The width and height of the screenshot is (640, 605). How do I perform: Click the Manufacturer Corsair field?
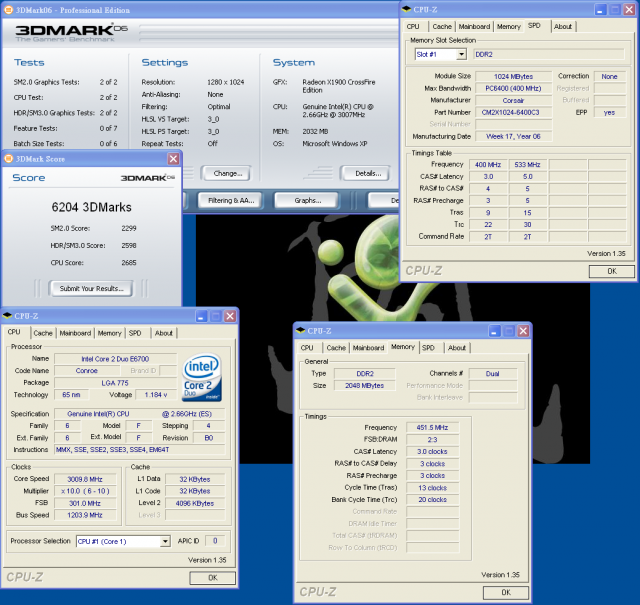coord(513,100)
